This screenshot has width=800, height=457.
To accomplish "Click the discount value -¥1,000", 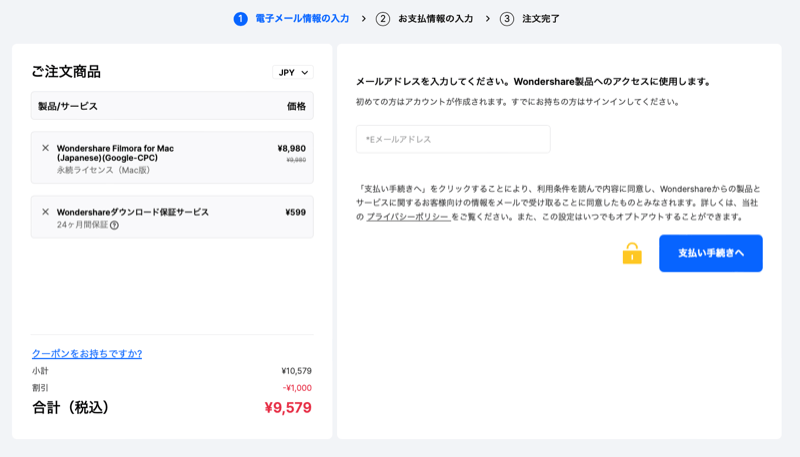I will click(x=297, y=388).
